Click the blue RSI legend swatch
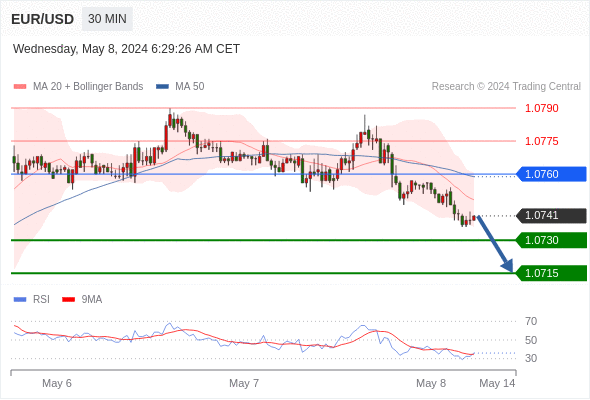The image size is (590, 400). 20,300
